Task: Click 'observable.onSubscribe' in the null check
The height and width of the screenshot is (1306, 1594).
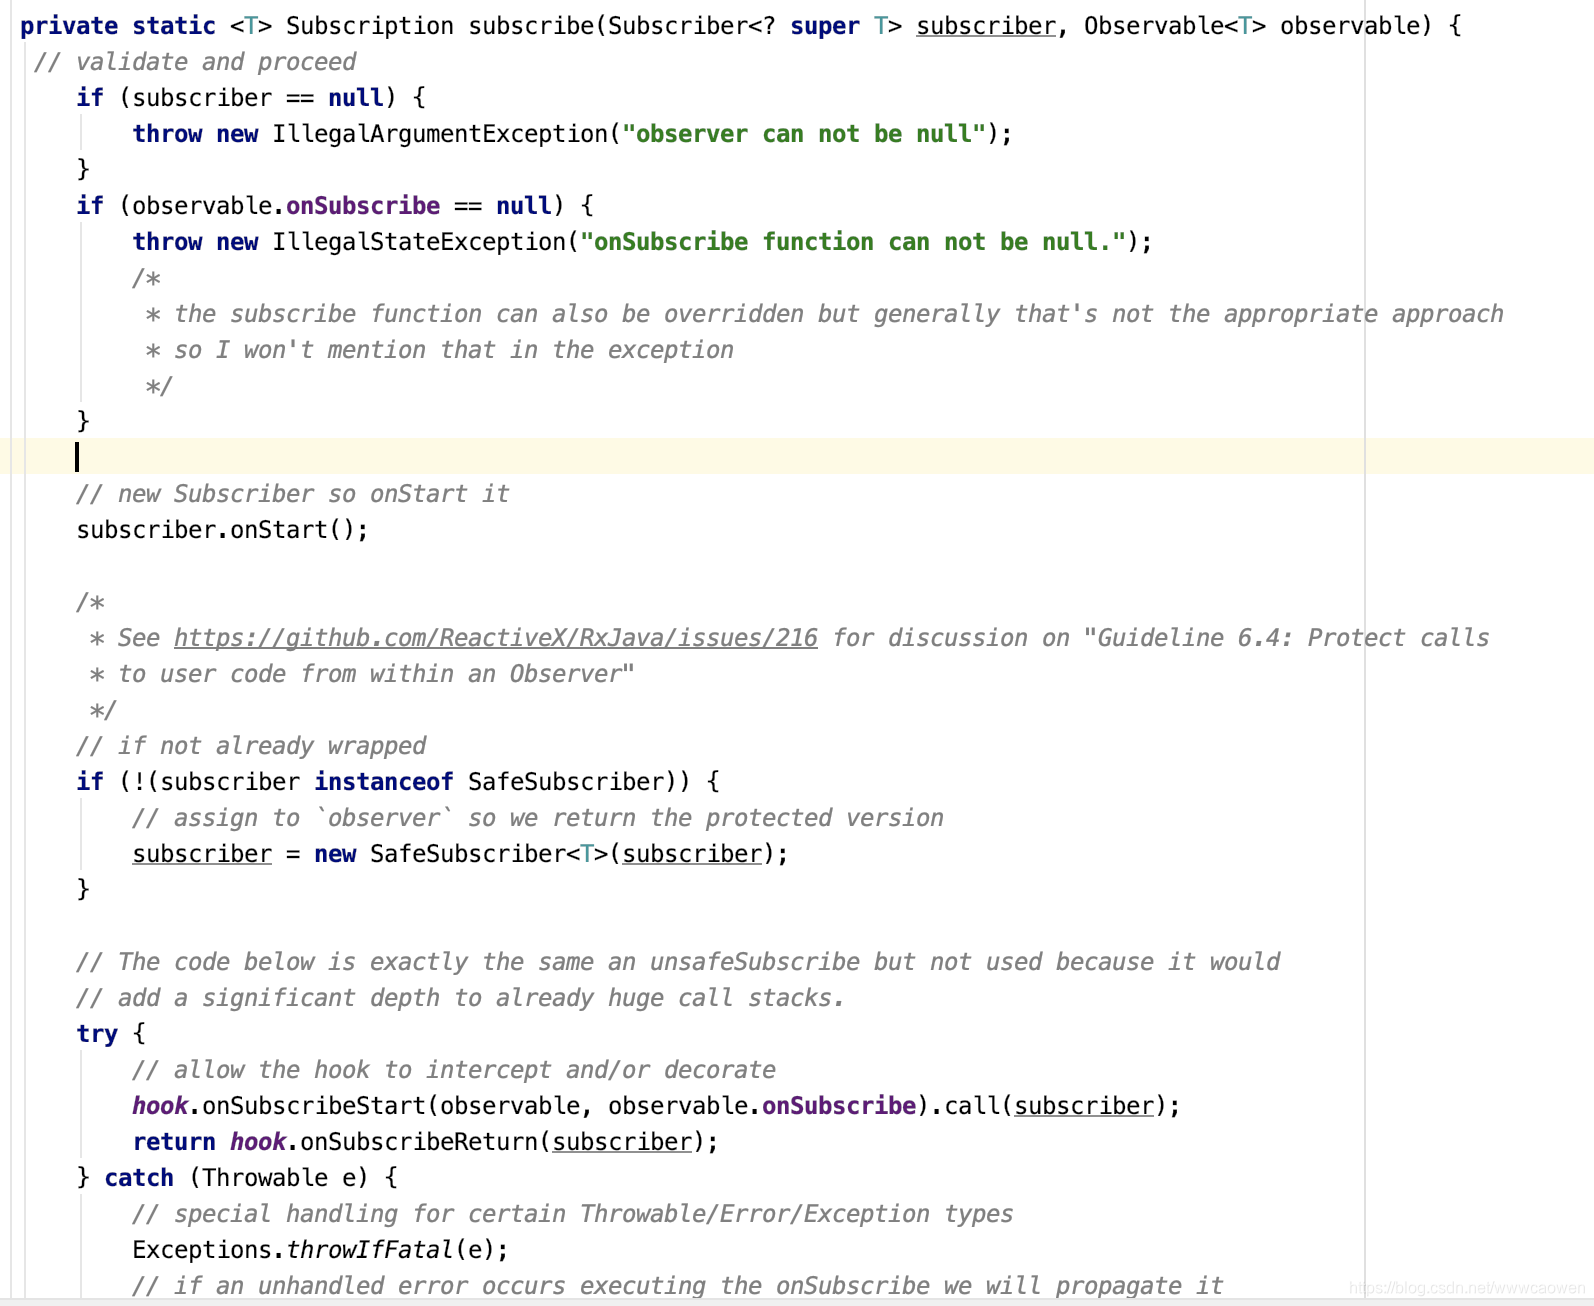Action: click(x=286, y=206)
